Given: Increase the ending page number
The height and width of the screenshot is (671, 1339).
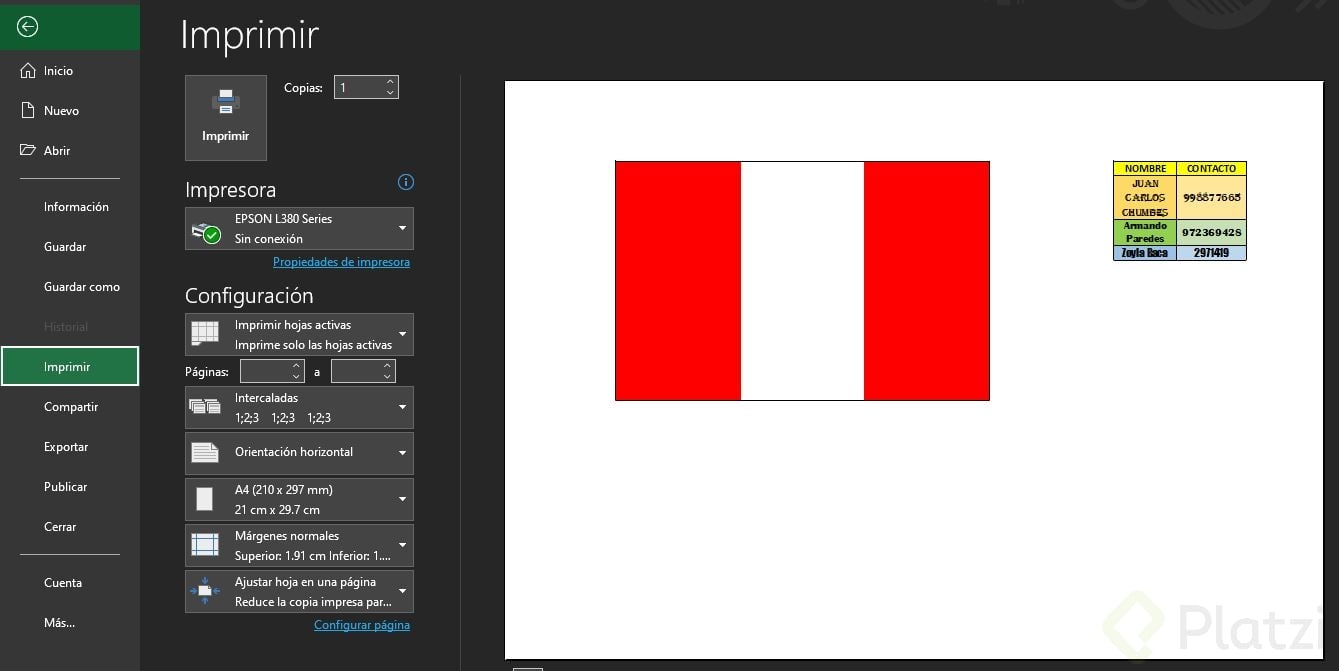Looking at the screenshot, I should coord(388,366).
